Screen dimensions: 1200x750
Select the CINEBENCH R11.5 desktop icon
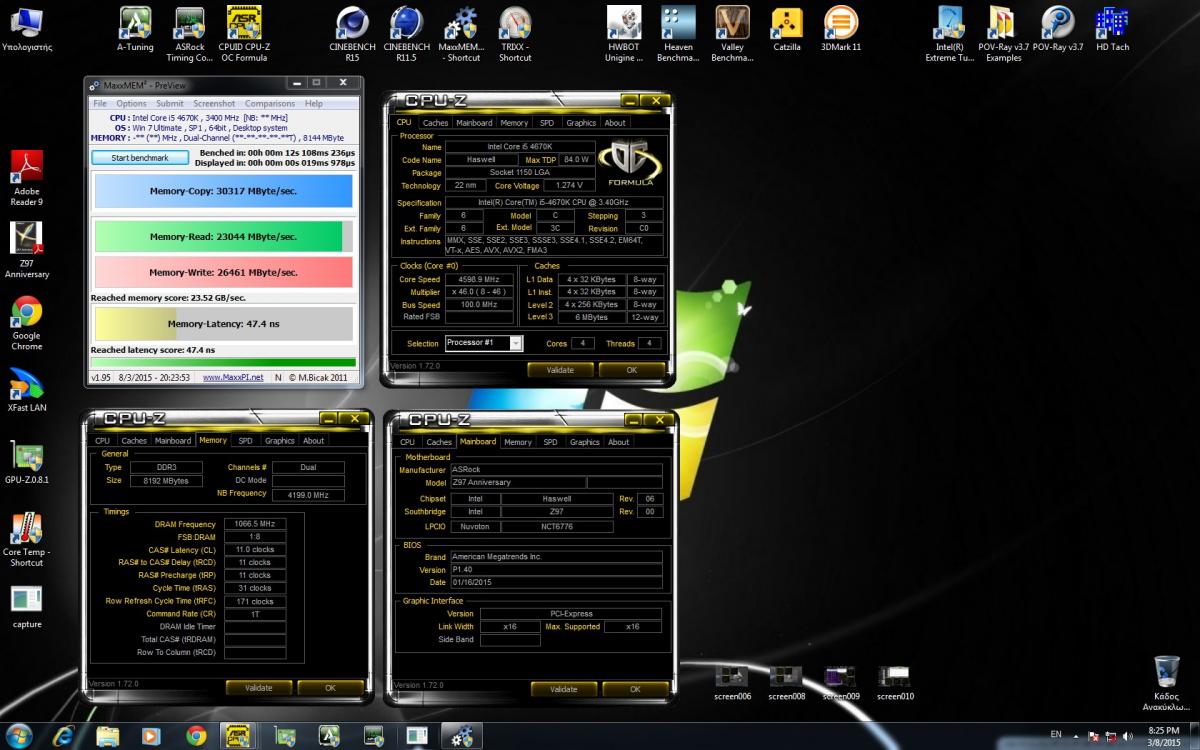(406, 34)
